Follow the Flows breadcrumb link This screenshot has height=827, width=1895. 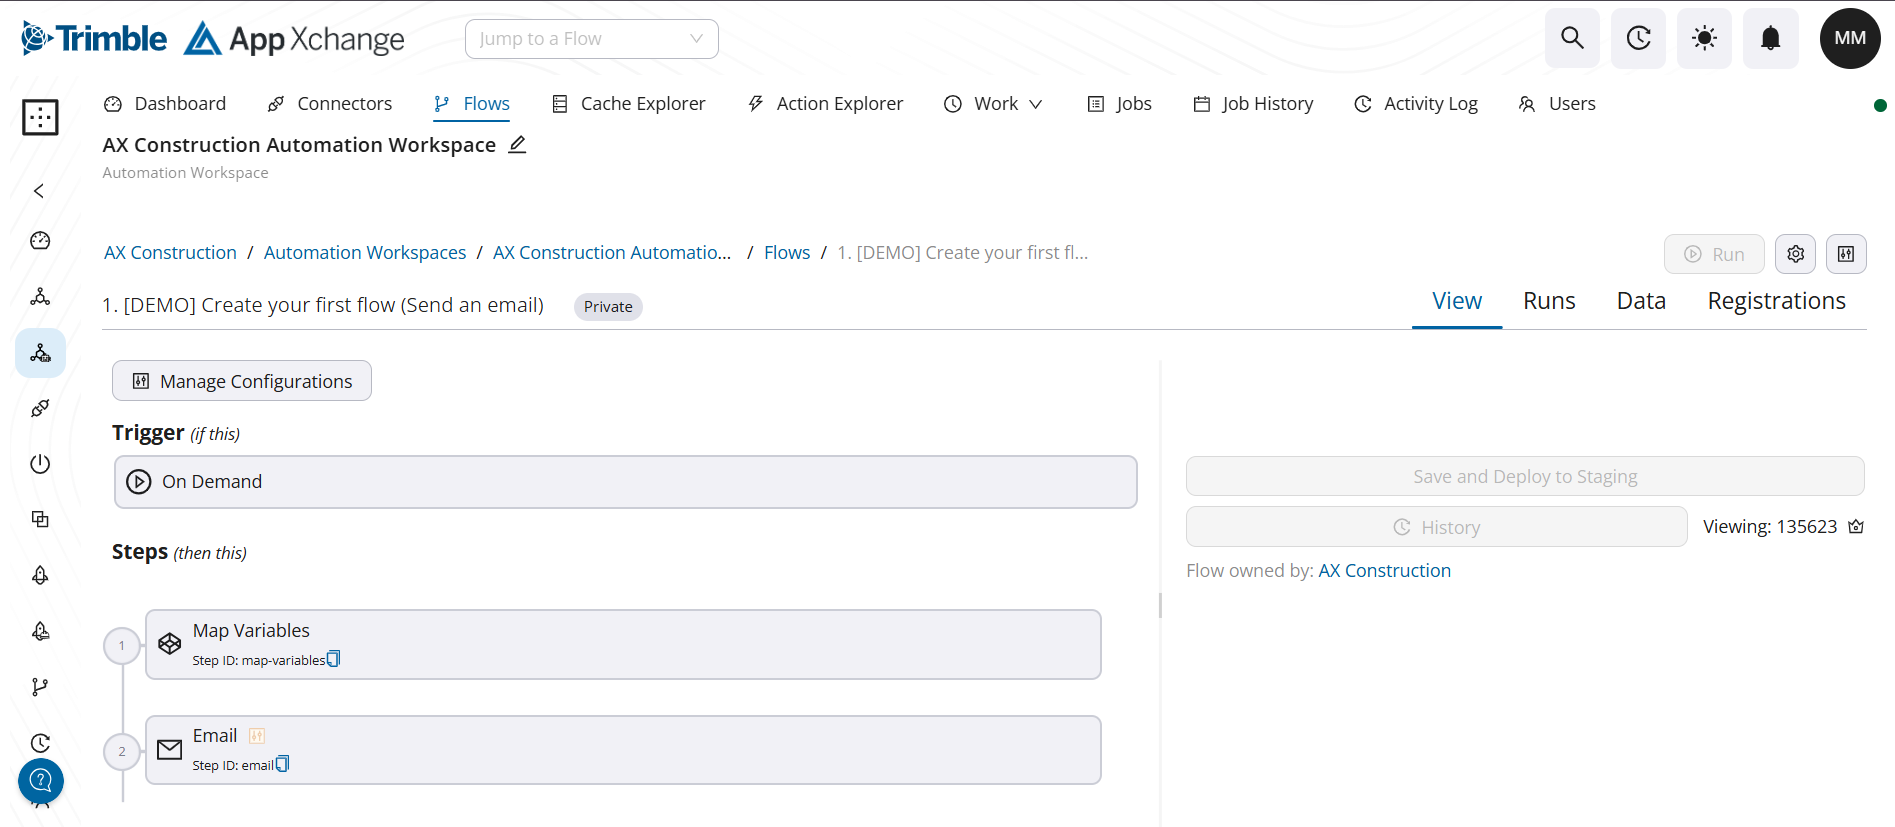[787, 253]
